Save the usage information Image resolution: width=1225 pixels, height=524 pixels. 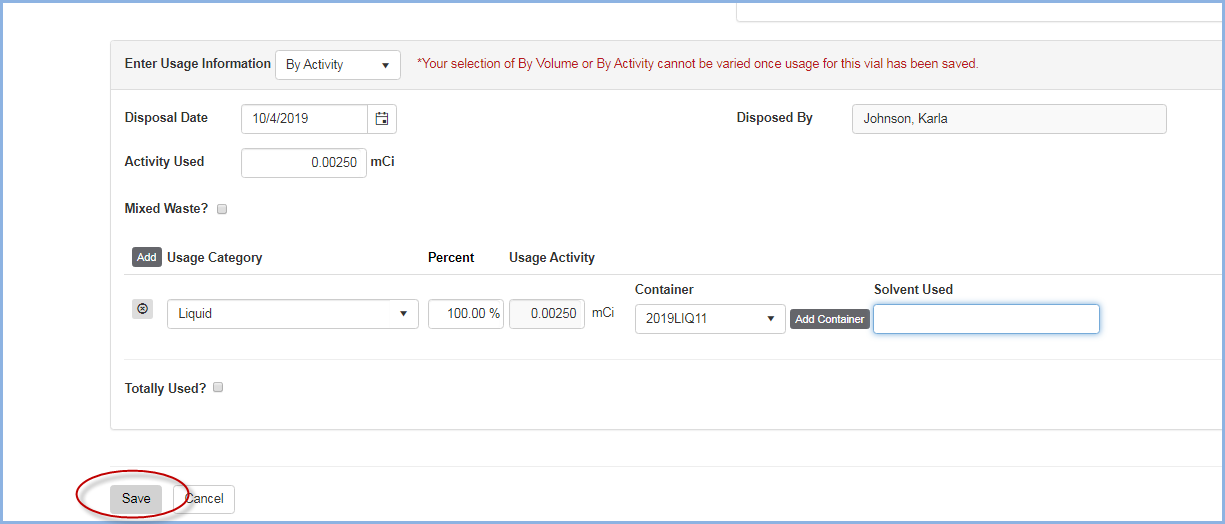coord(136,499)
